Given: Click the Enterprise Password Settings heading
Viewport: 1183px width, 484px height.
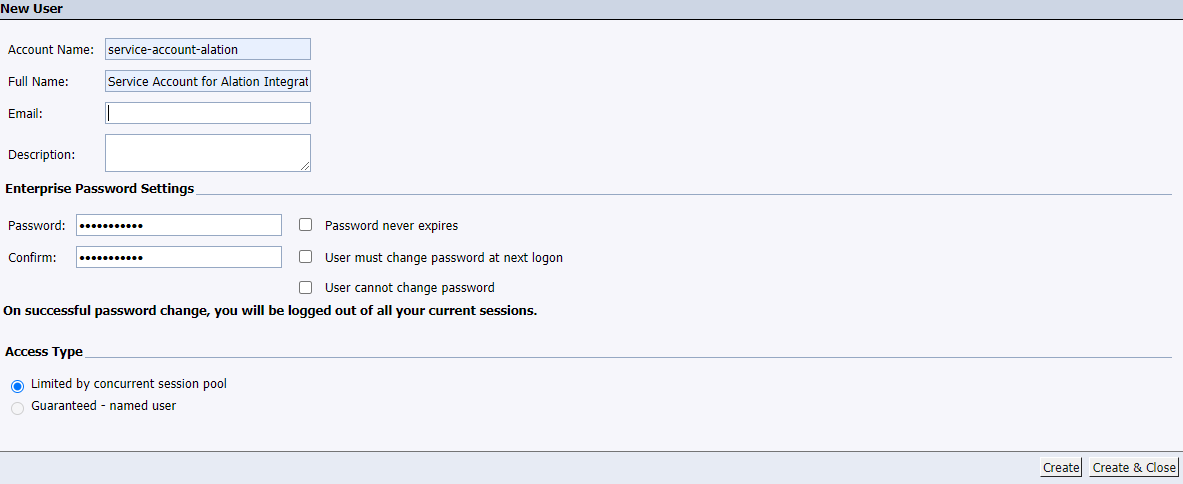Looking at the screenshot, I should pos(100,188).
